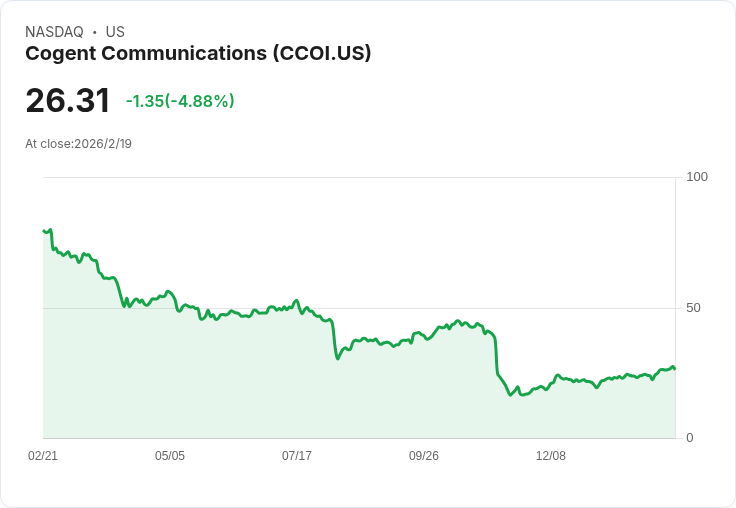Click the dot separator between NASDAQ and US

point(95,33)
